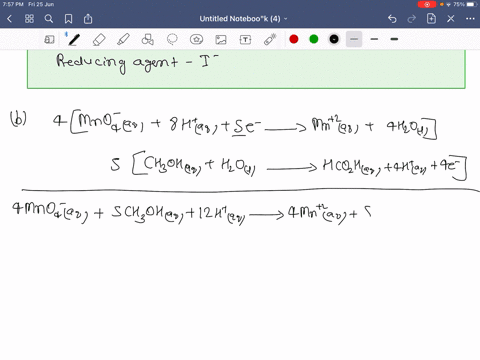
Task: Open the thumbnail grid view
Action: pos(29,19)
